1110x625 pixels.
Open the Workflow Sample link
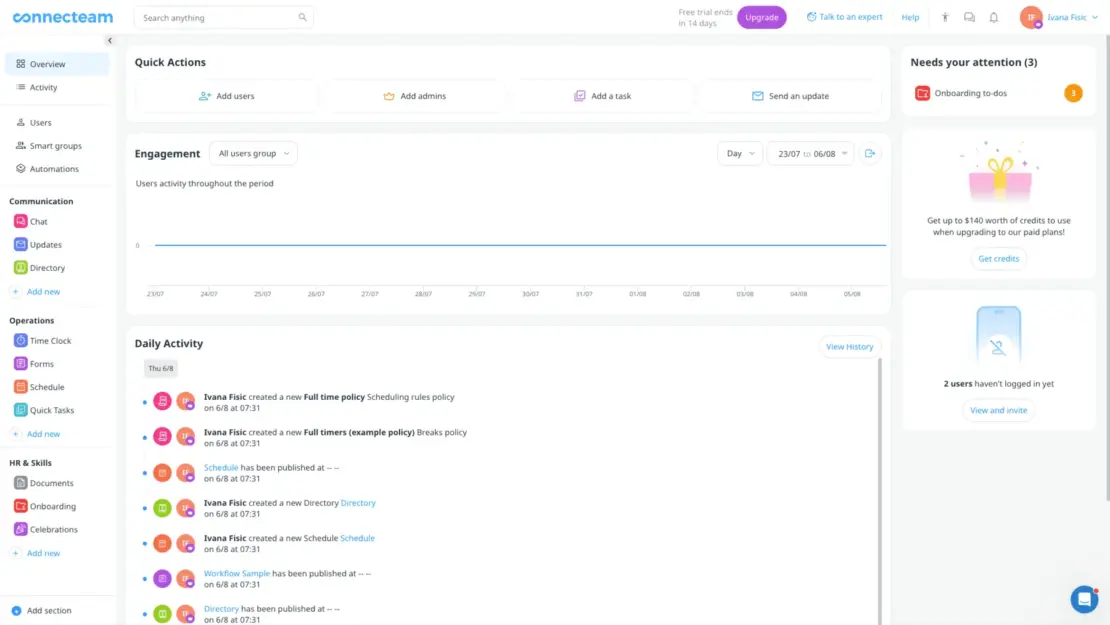pyautogui.click(x=236, y=573)
